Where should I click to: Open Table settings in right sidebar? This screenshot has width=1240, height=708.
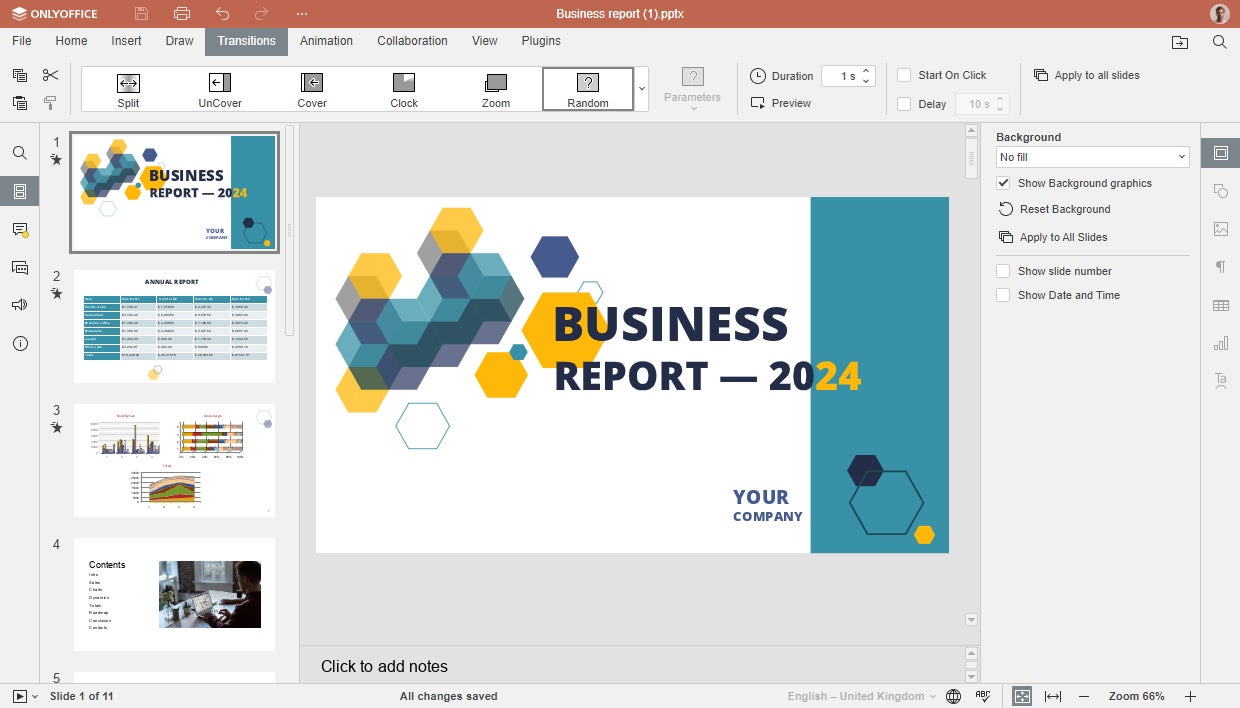pyautogui.click(x=1220, y=306)
